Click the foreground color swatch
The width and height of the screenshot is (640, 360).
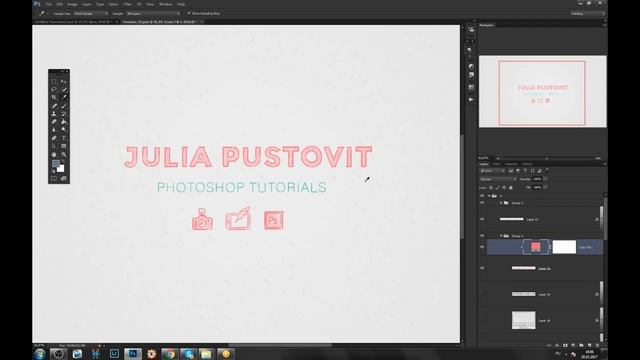coord(56,164)
